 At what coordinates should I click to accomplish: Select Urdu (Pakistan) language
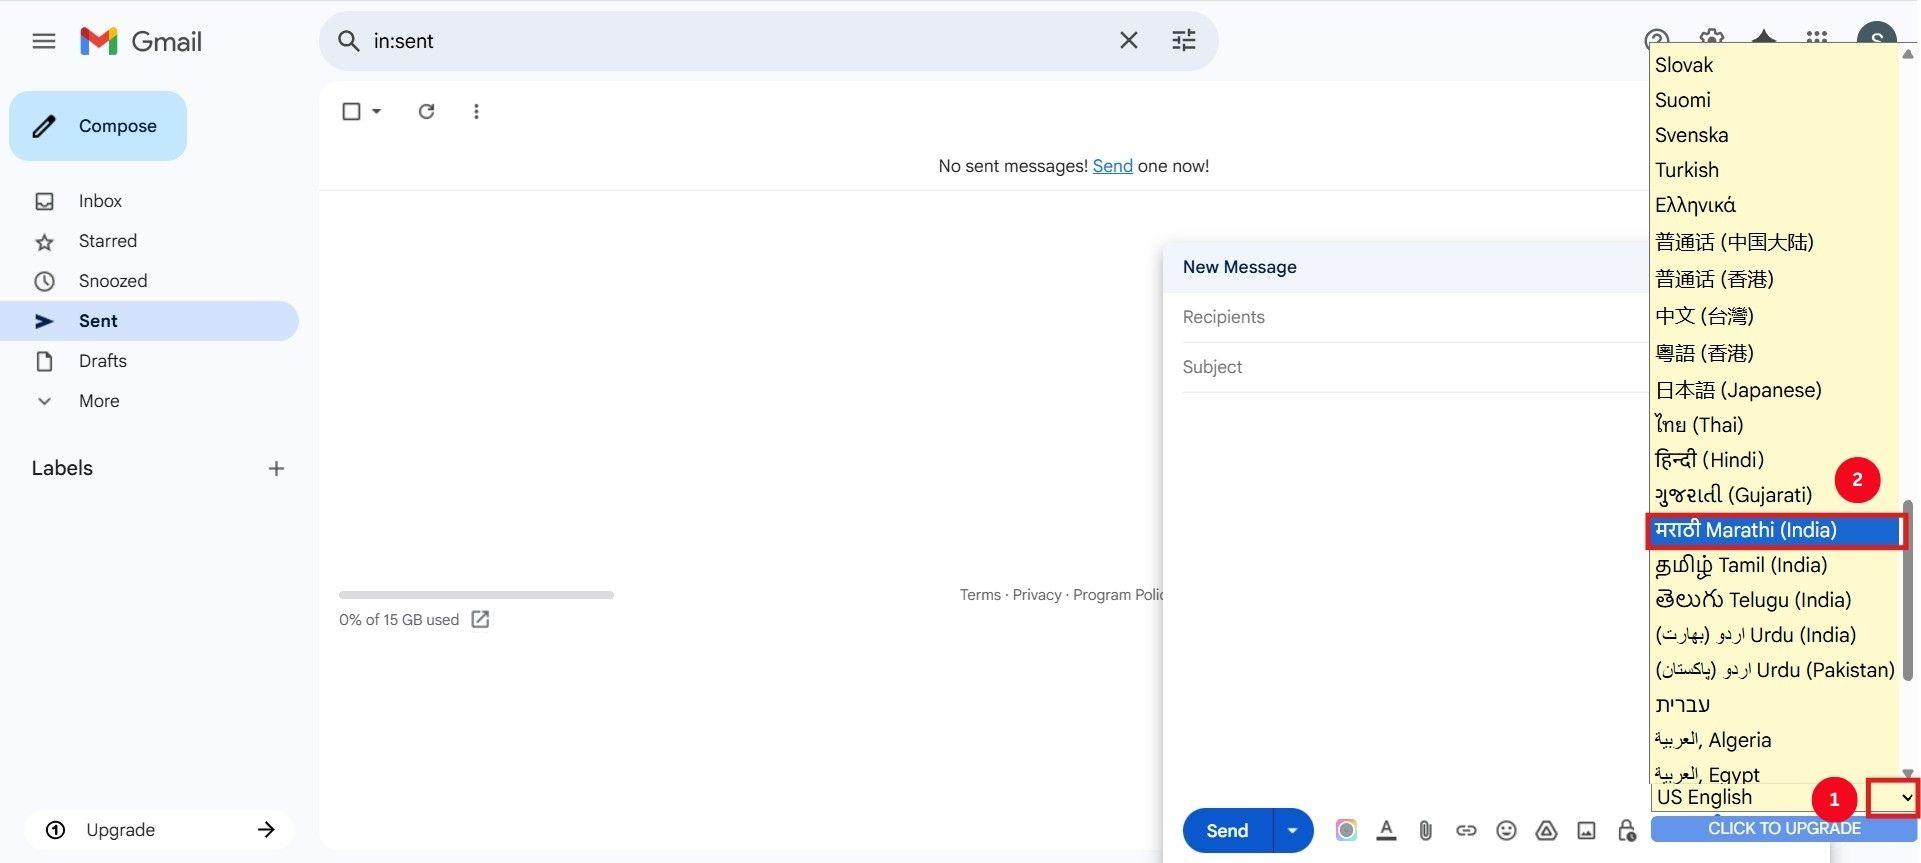pos(1774,670)
